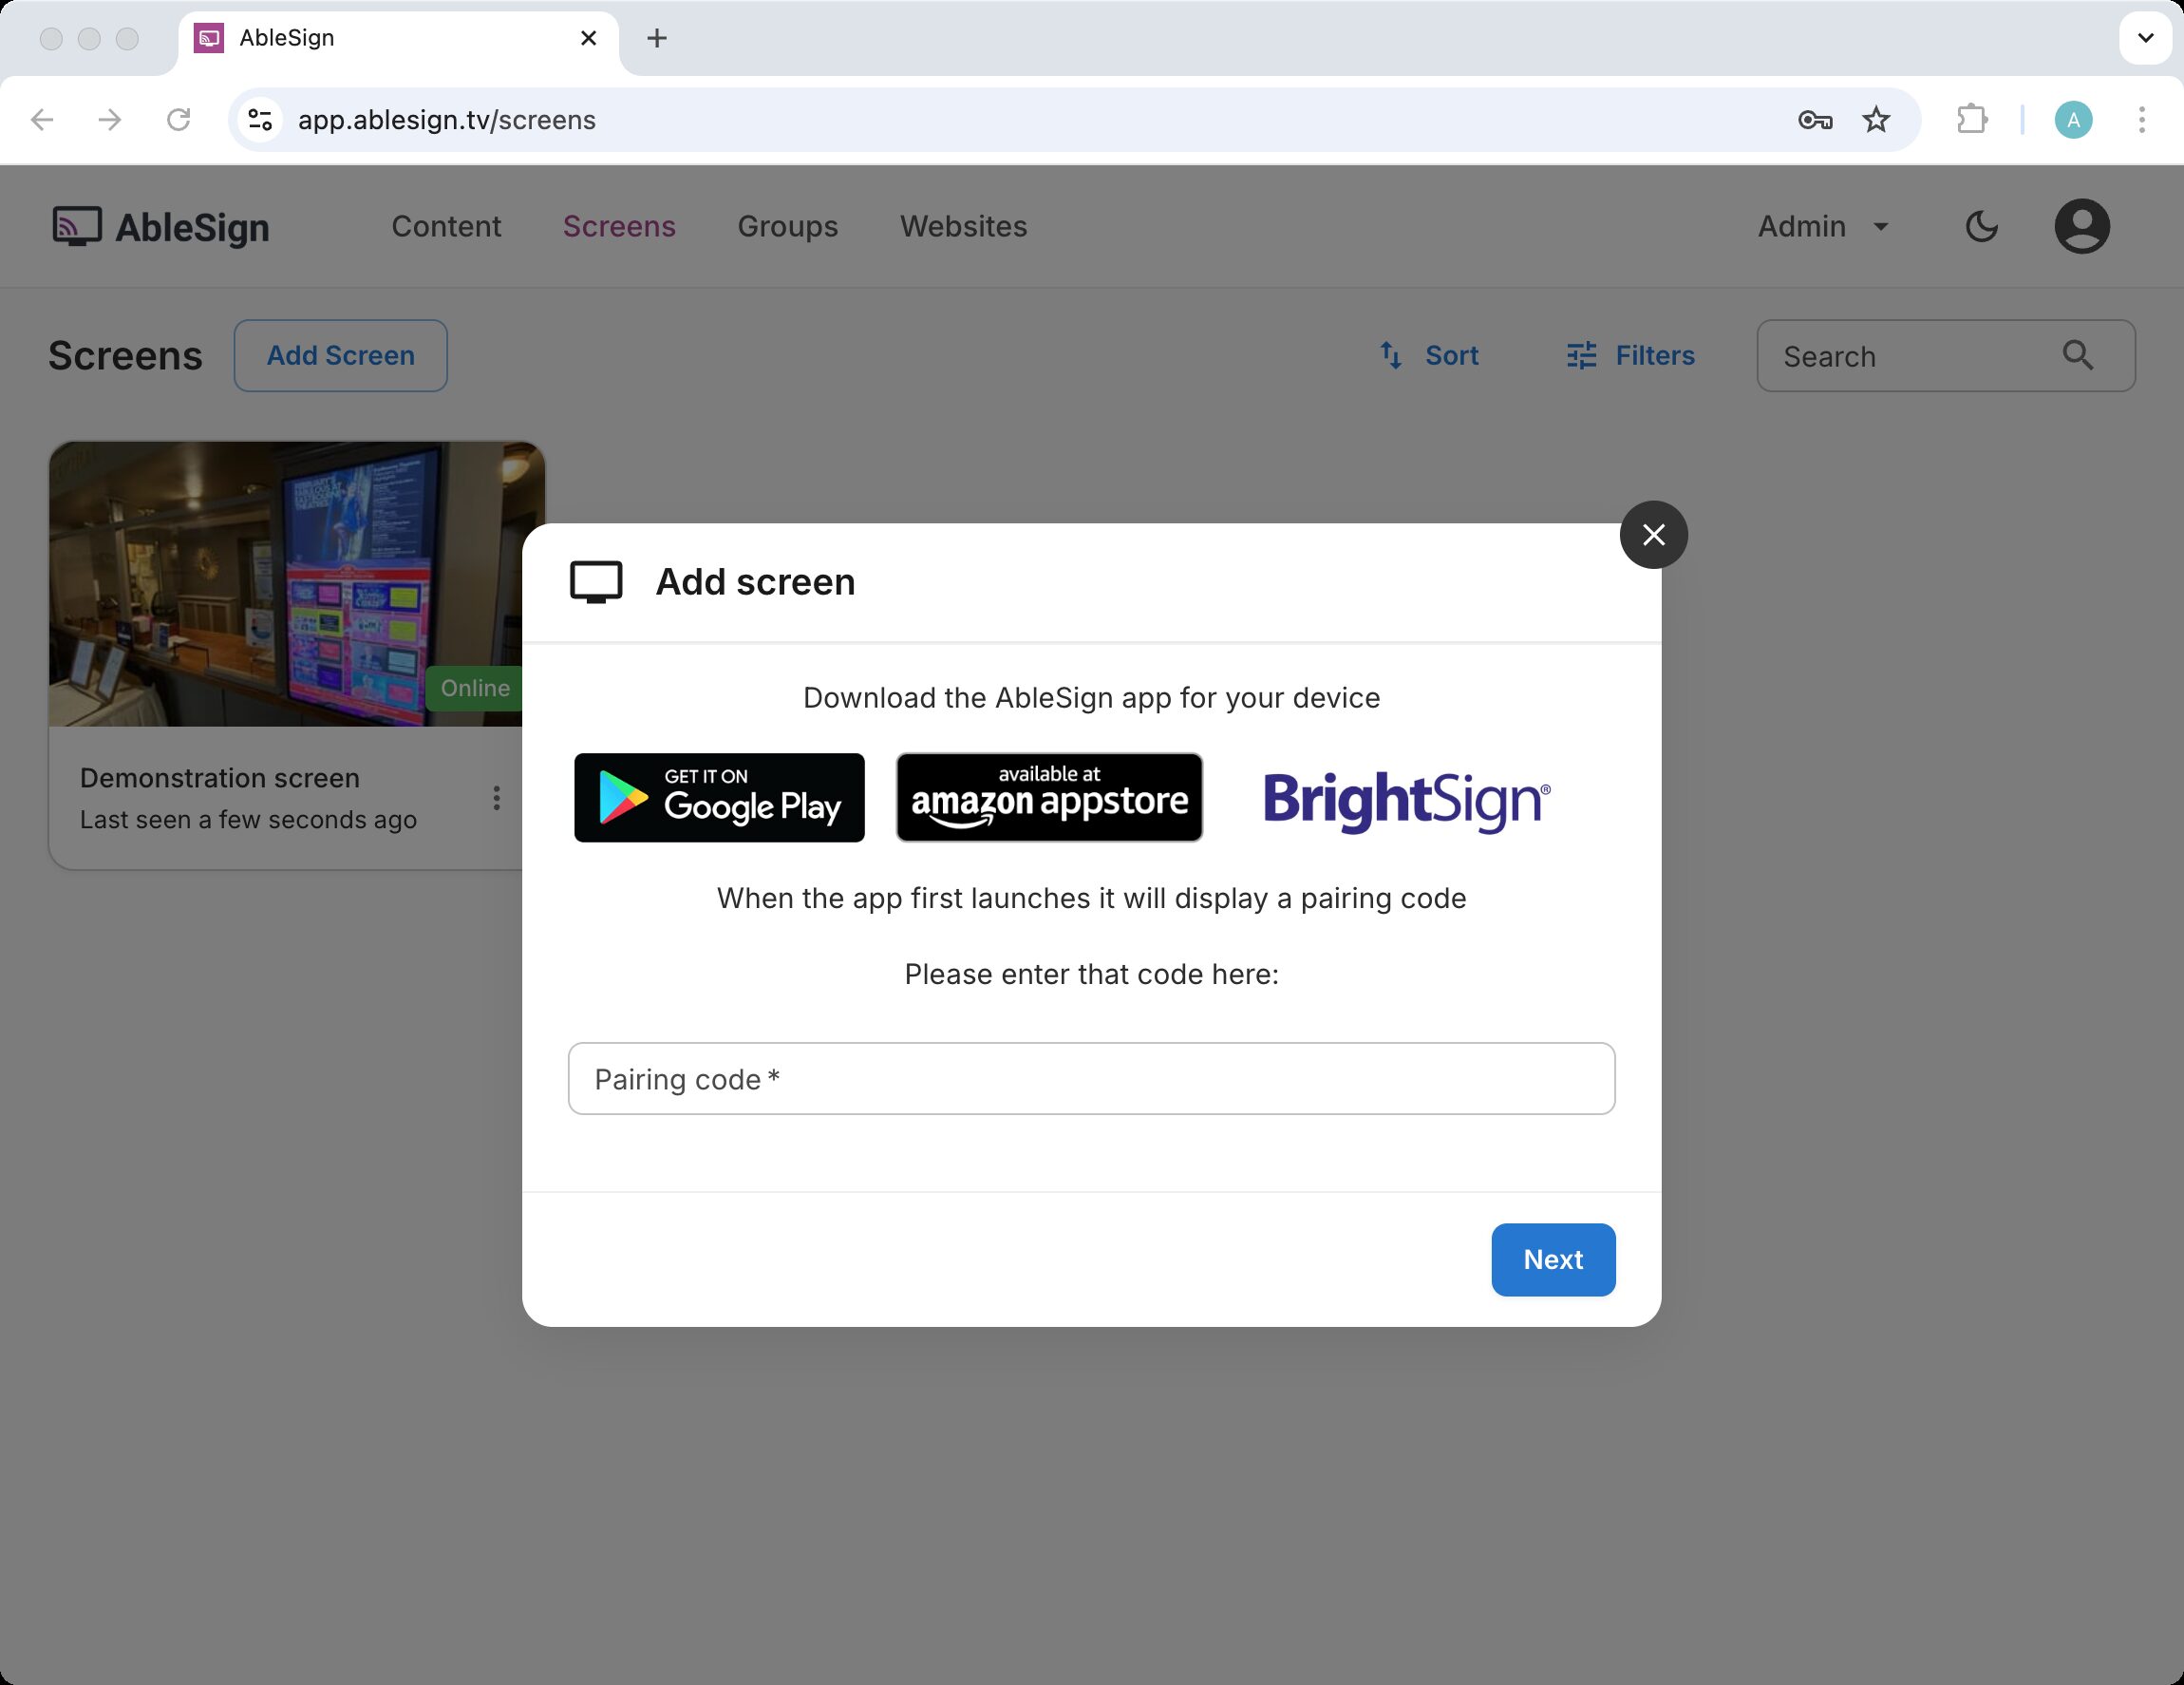Bookmark page with star icon

[x=1876, y=120]
